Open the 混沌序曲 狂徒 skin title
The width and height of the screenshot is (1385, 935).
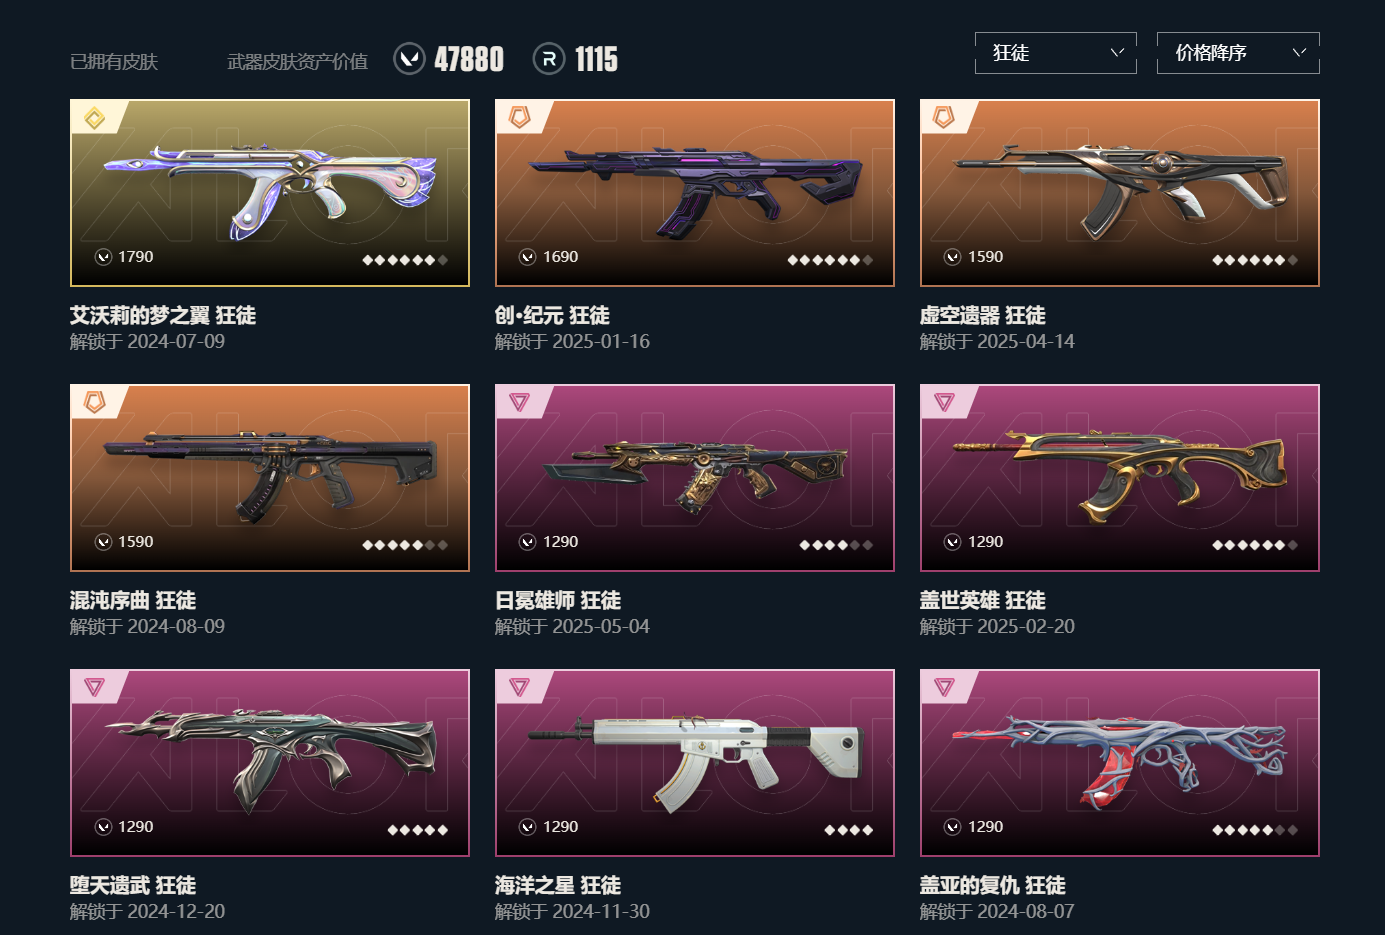coord(133,600)
